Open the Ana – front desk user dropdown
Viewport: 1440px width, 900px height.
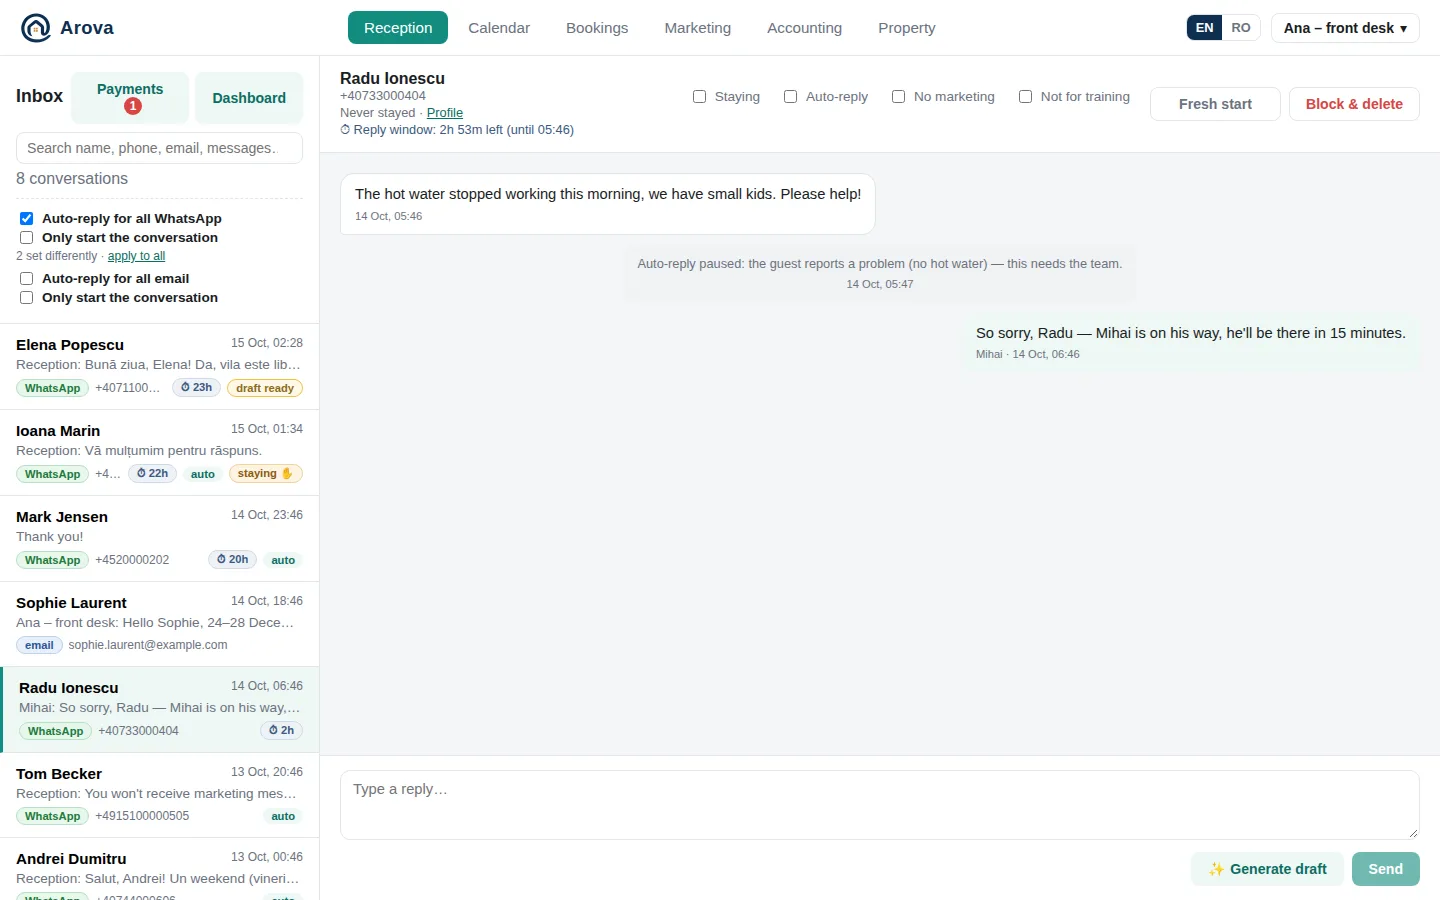pos(1345,28)
